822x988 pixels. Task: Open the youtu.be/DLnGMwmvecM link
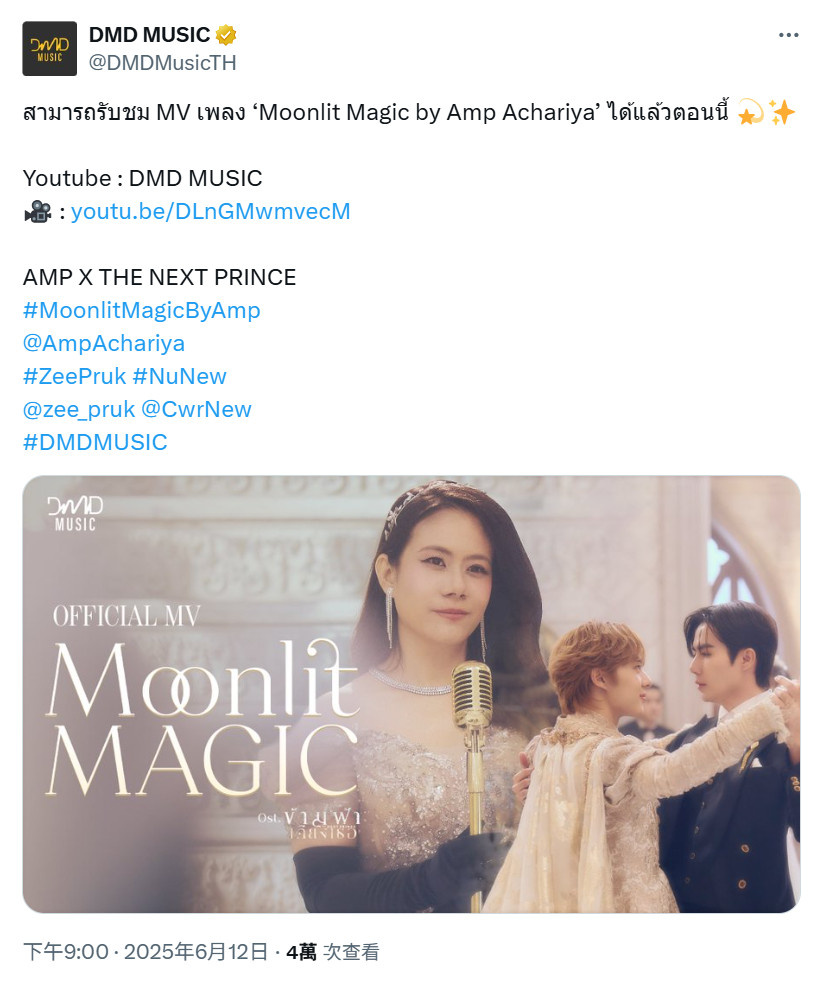tap(210, 211)
